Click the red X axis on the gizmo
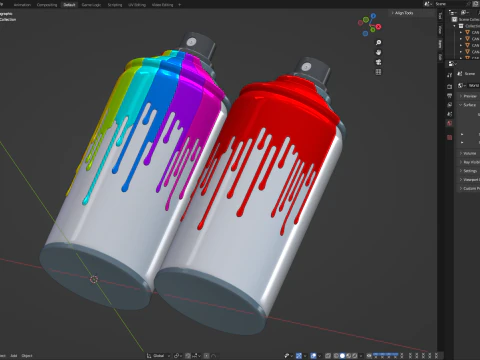This screenshot has height=360, width=480. [379, 27]
